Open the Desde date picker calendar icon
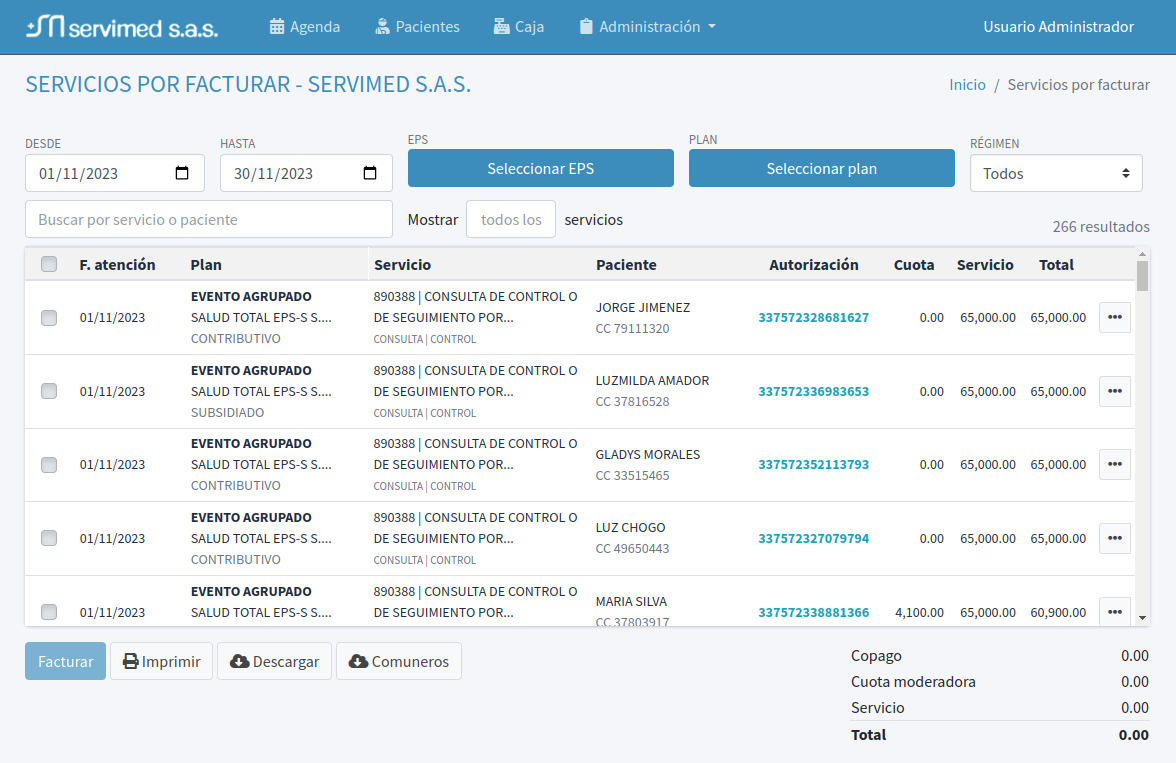Image resolution: width=1176 pixels, height=763 pixels. coord(182,173)
